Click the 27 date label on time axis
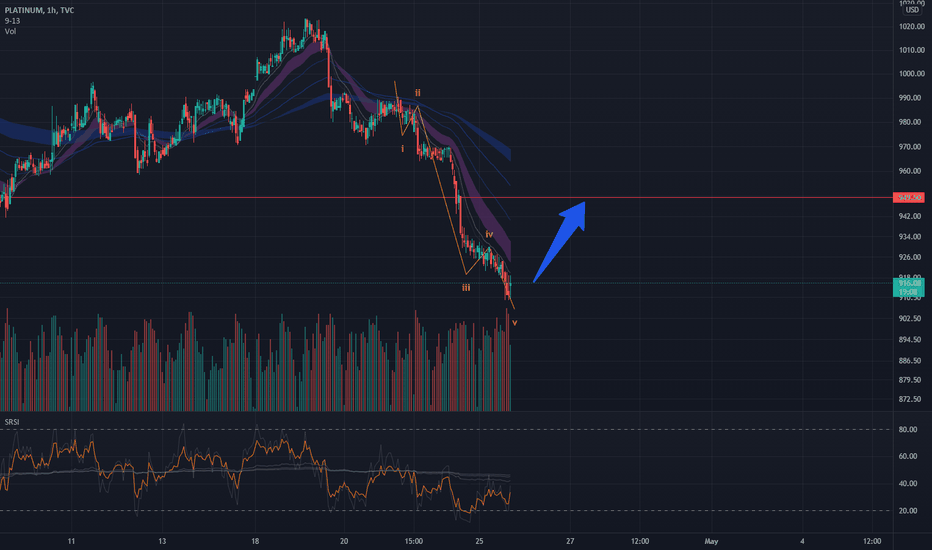The width and height of the screenshot is (932, 550). [570, 541]
